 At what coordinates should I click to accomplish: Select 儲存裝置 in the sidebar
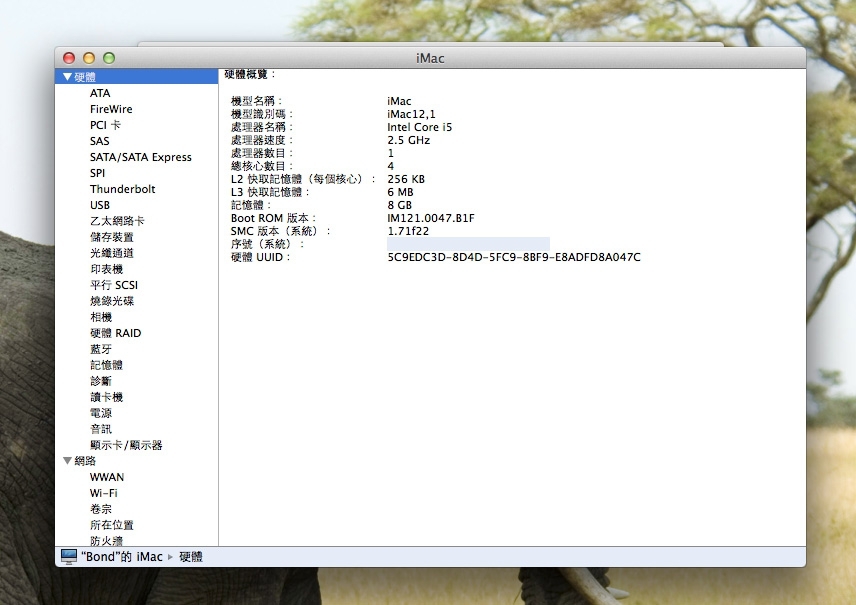111,237
